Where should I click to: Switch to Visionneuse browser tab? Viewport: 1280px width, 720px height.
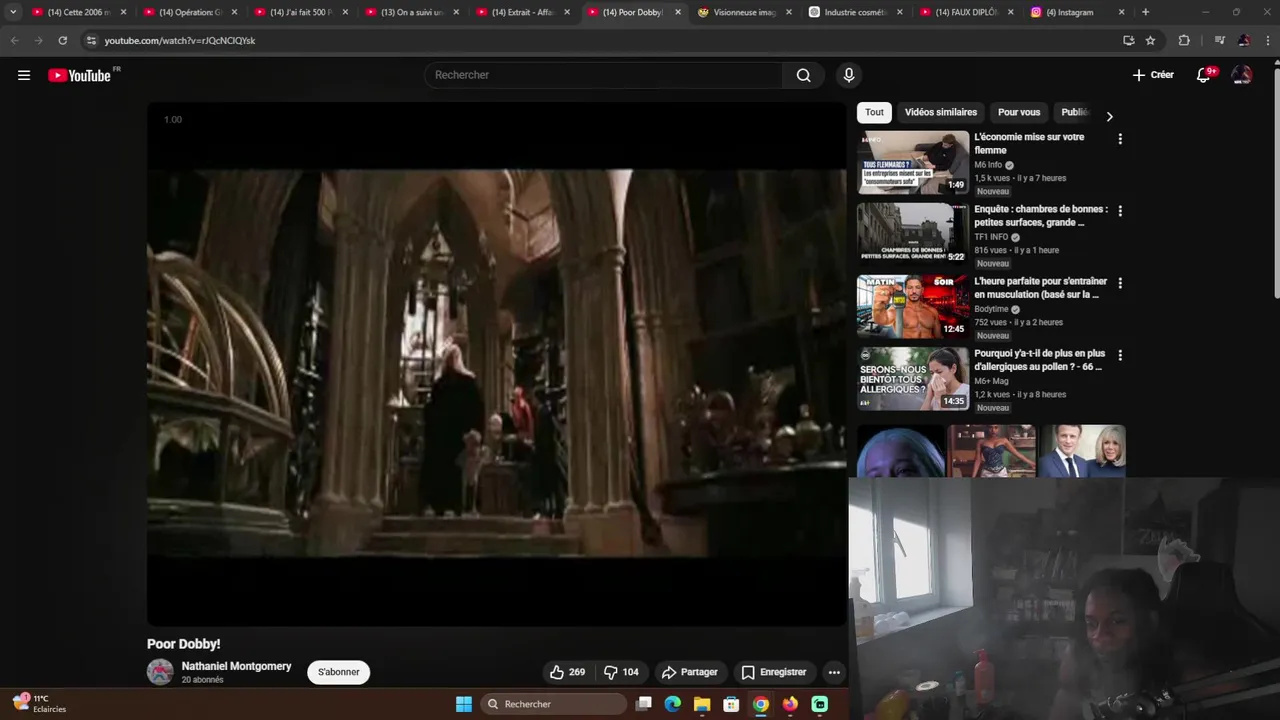coord(744,12)
